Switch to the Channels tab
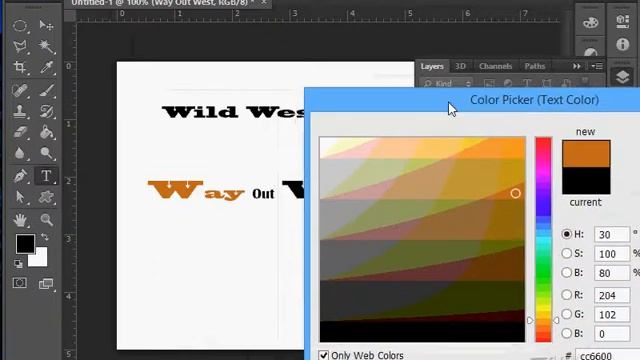The width and height of the screenshot is (640, 360). click(495, 66)
